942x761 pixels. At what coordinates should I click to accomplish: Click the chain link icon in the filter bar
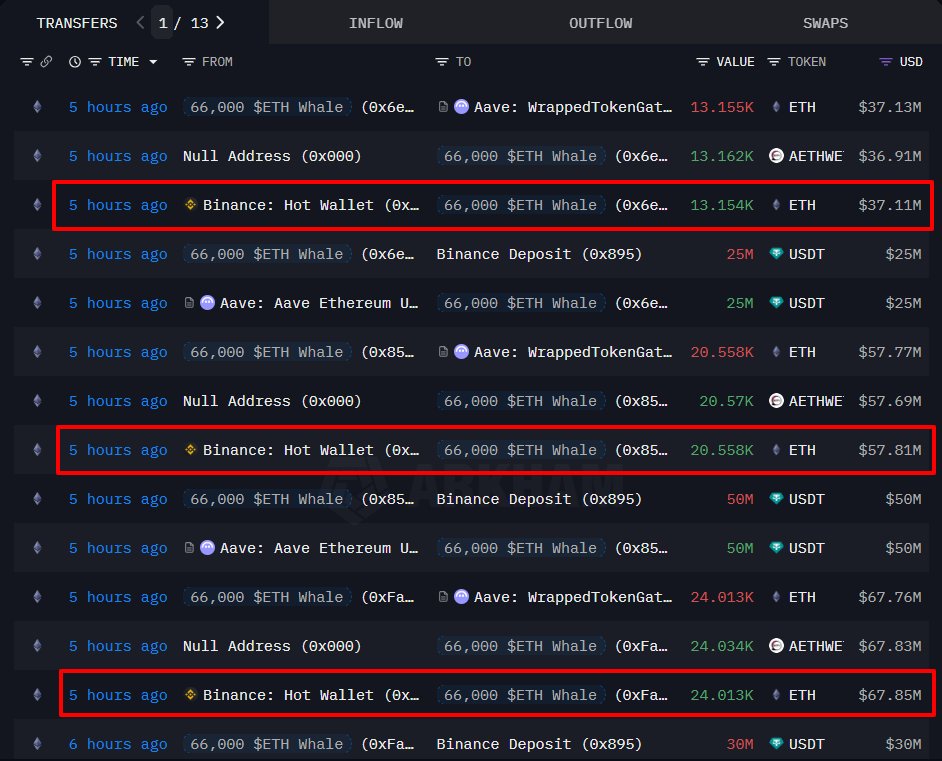pos(48,61)
